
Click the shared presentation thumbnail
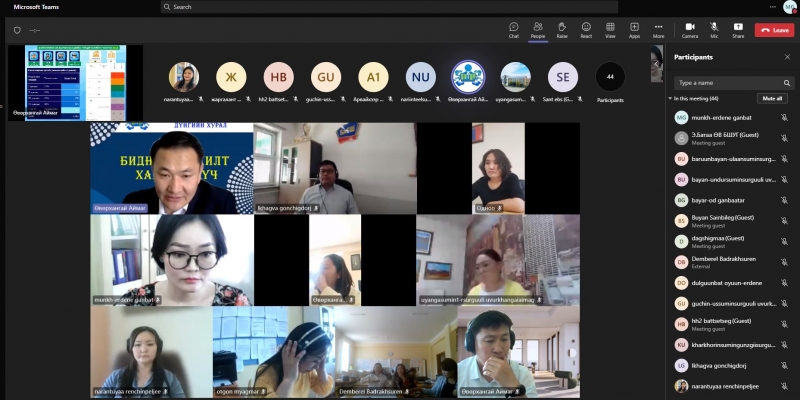coord(76,82)
